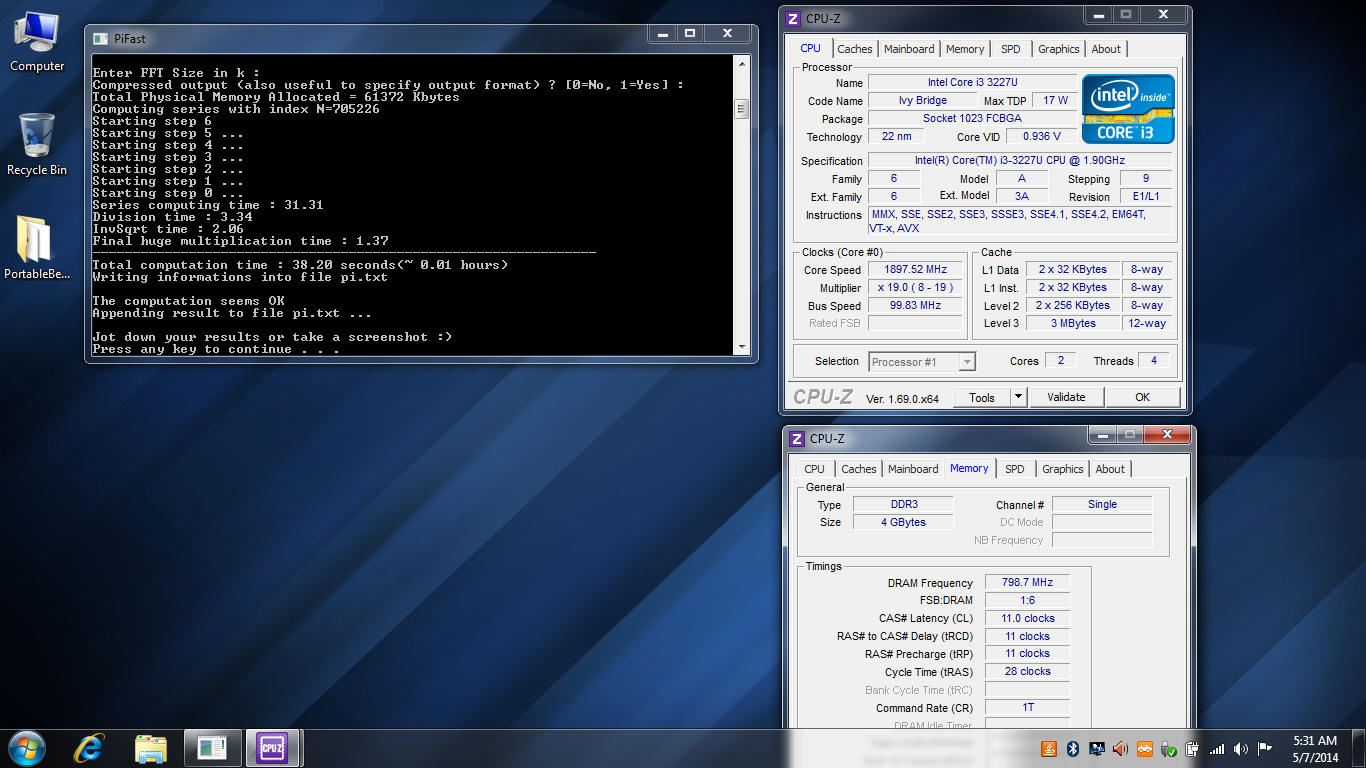Select Graphics tab in lower CPU-Z window
Image resolution: width=1366 pixels, height=768 pixels.
point(1063,469)
